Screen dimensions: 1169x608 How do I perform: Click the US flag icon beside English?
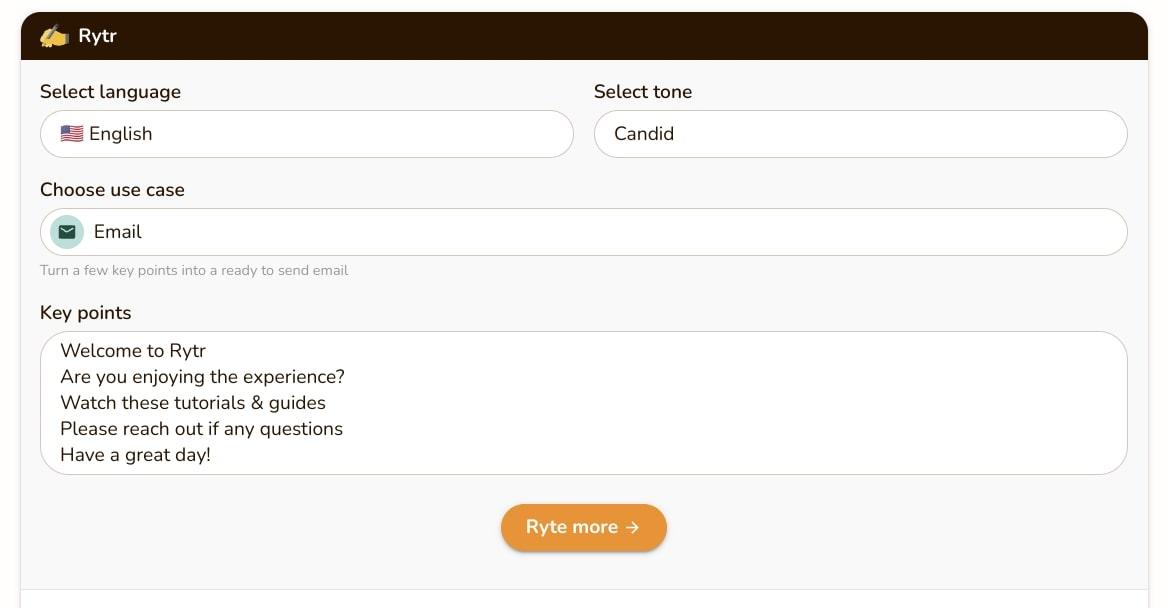click(x=72, y=134)
